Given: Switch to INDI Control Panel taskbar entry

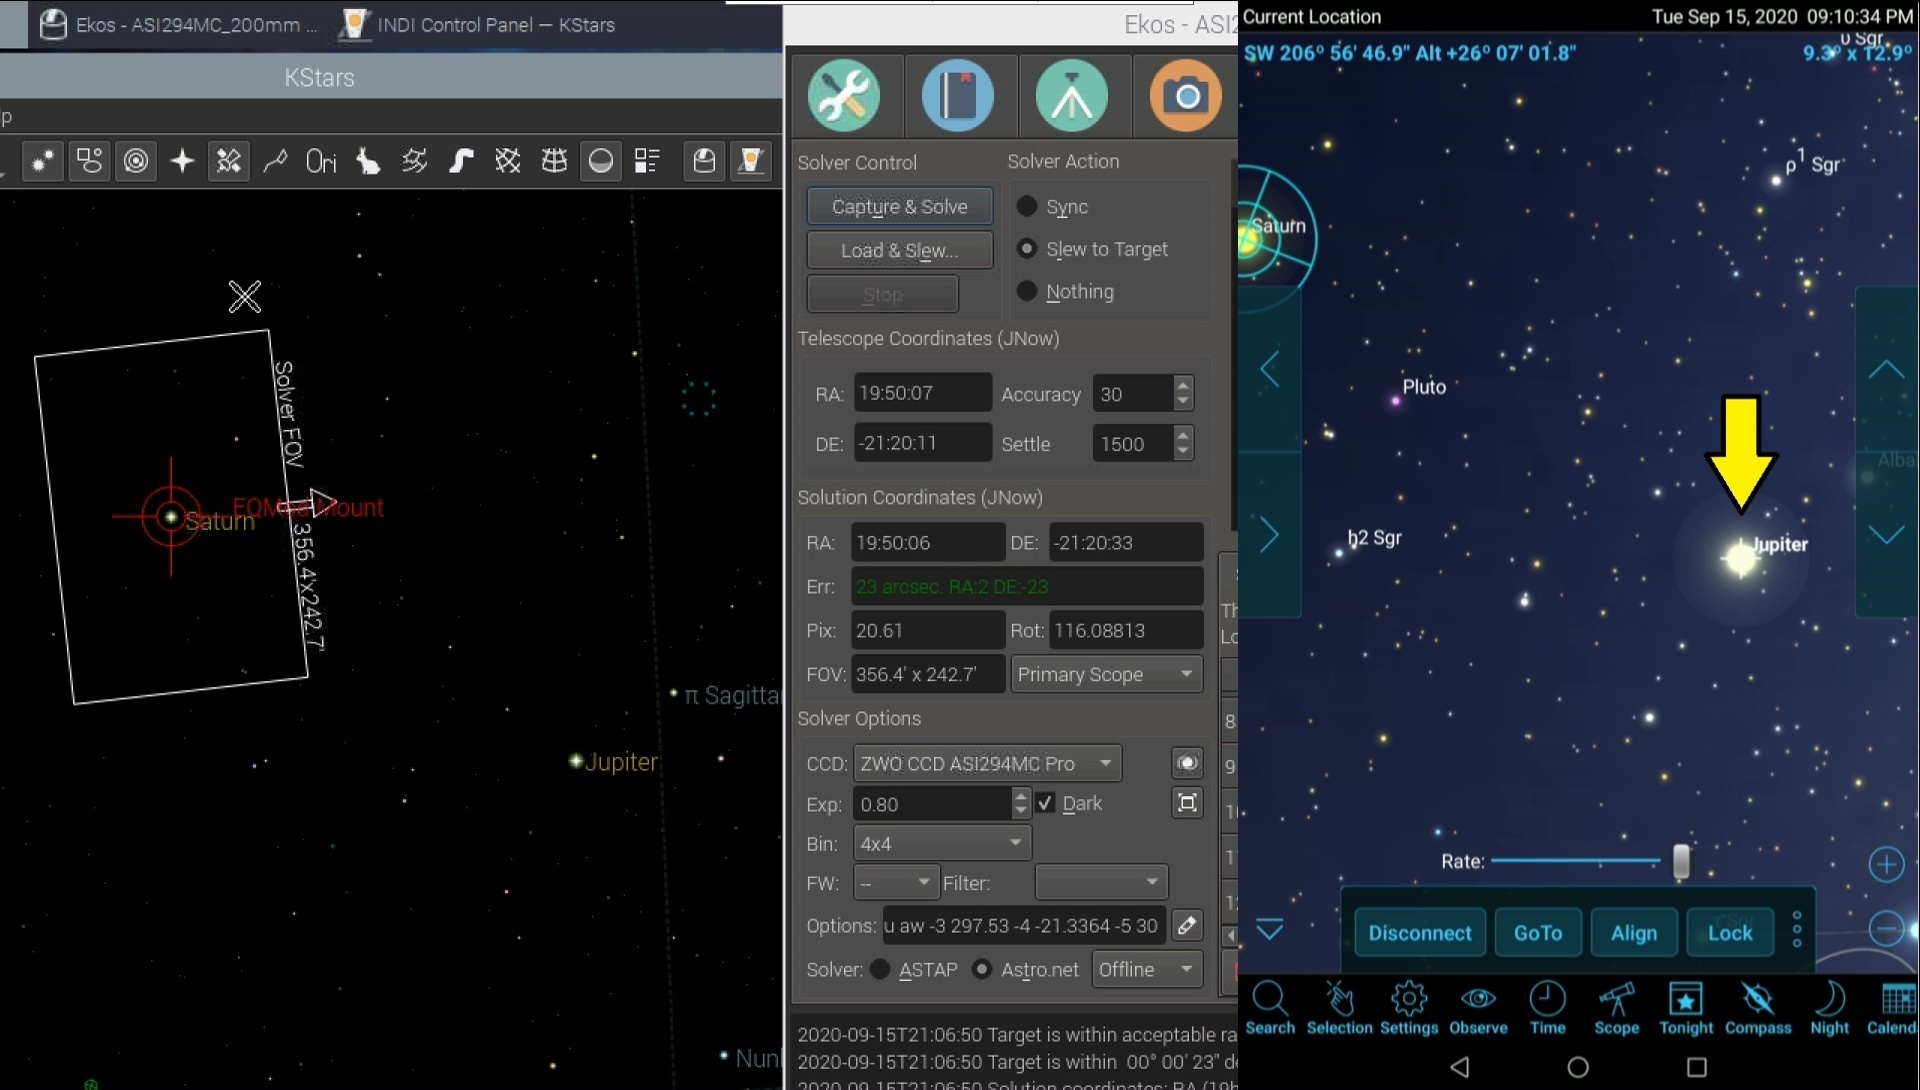Looking at the screenshot, I should coord(478,25).
